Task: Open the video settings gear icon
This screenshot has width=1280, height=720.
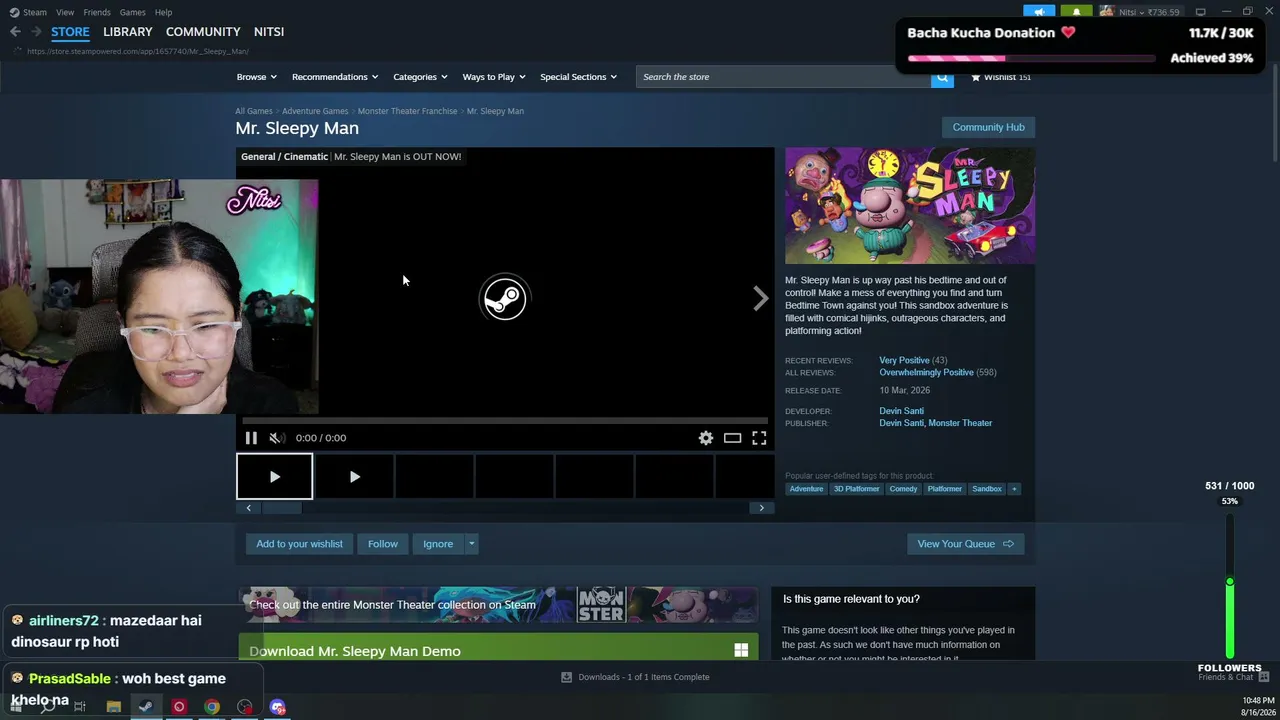Action: tap(706, 438)
